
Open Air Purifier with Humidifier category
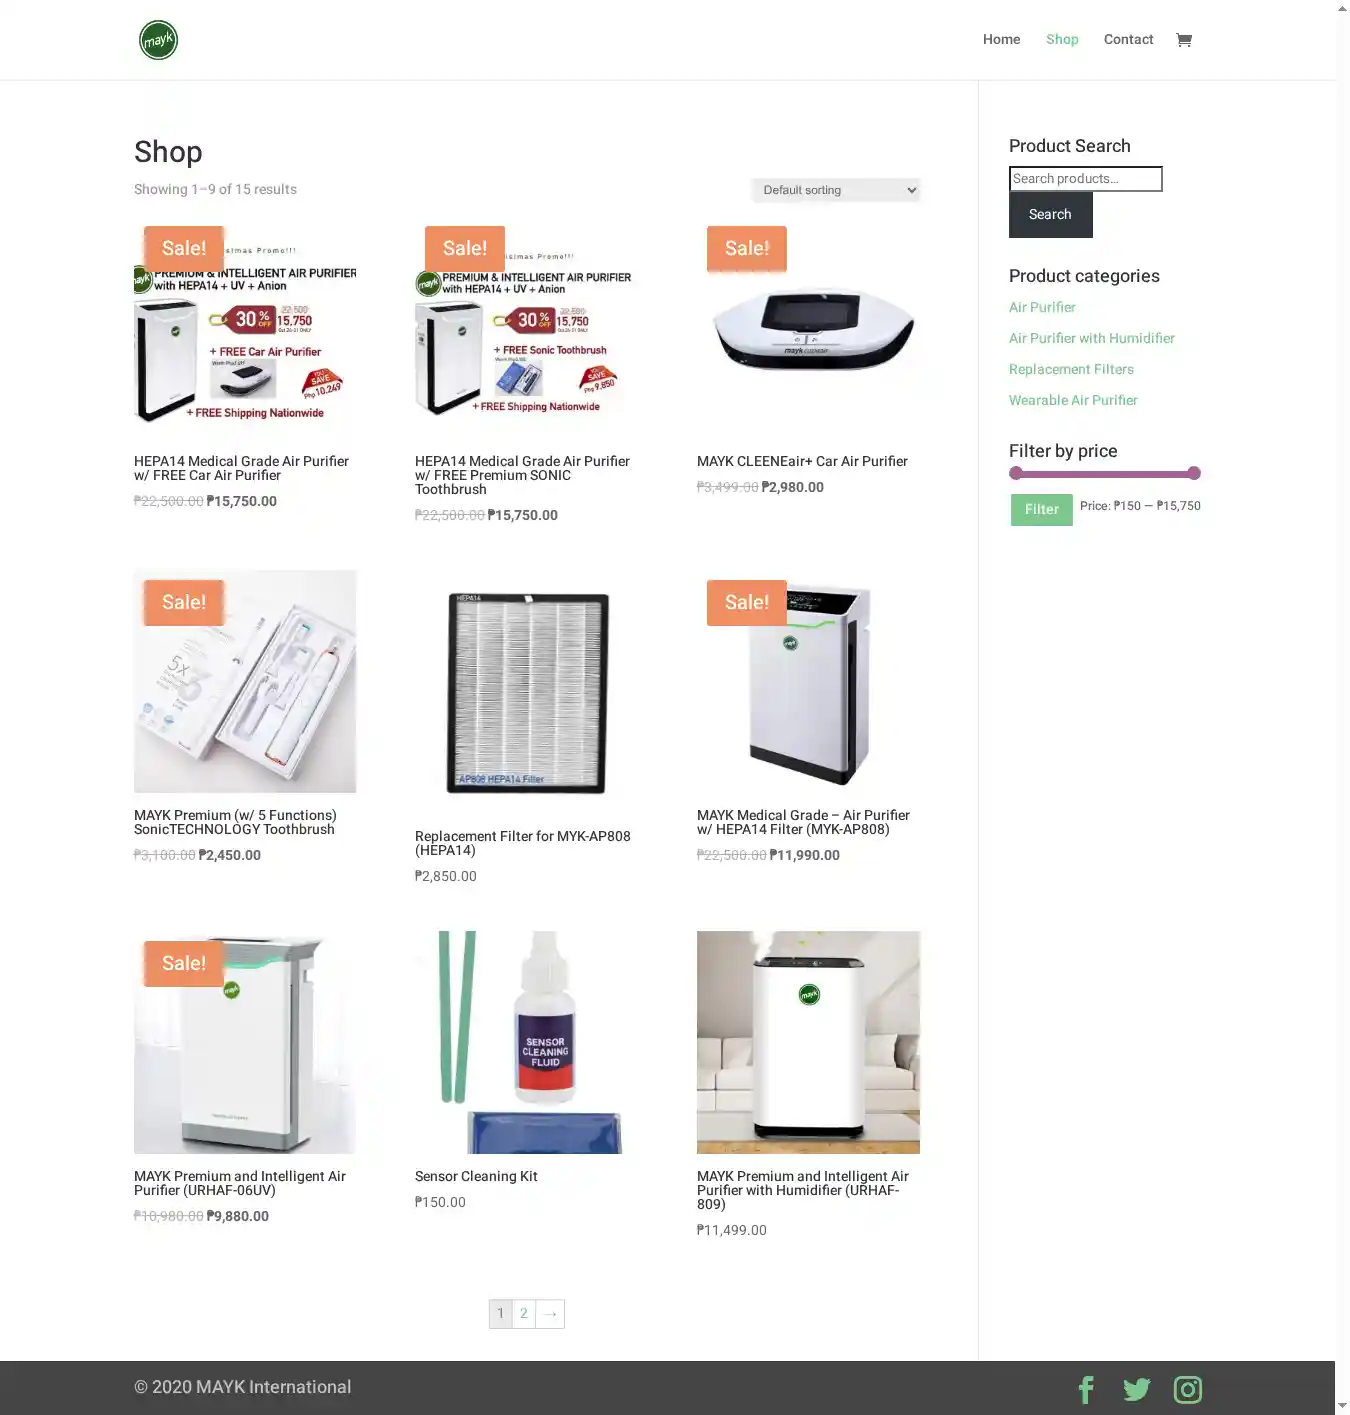[x=1091, y=338]
